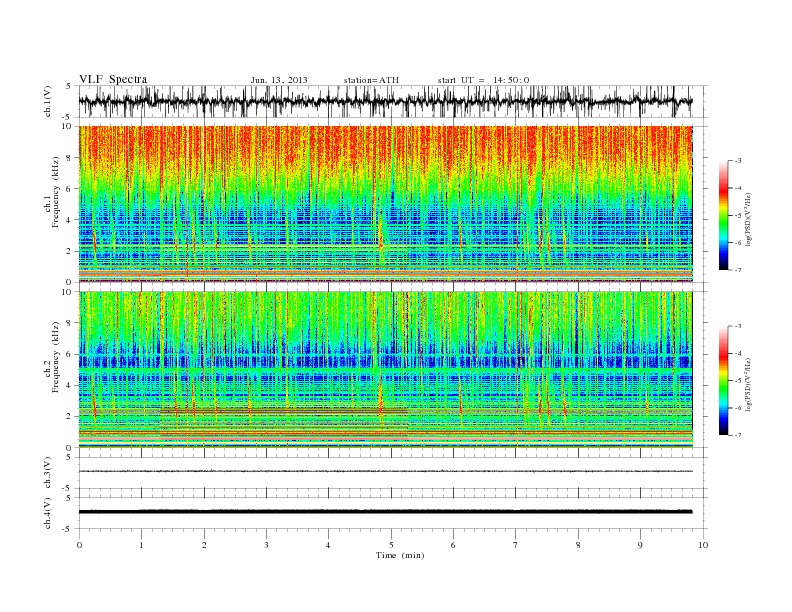Click the color scale bar beside ch.1 spectrogram
792x612 pixels.
point(723,215)
